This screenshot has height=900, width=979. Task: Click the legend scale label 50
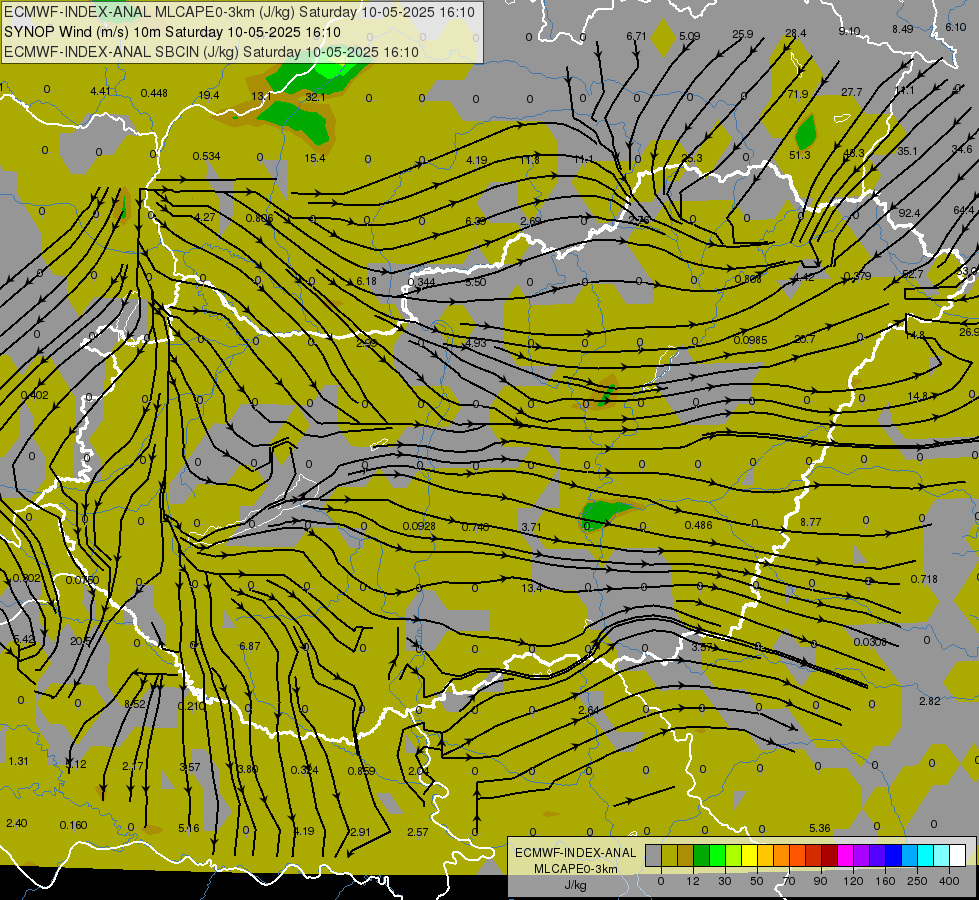(757, 881)
